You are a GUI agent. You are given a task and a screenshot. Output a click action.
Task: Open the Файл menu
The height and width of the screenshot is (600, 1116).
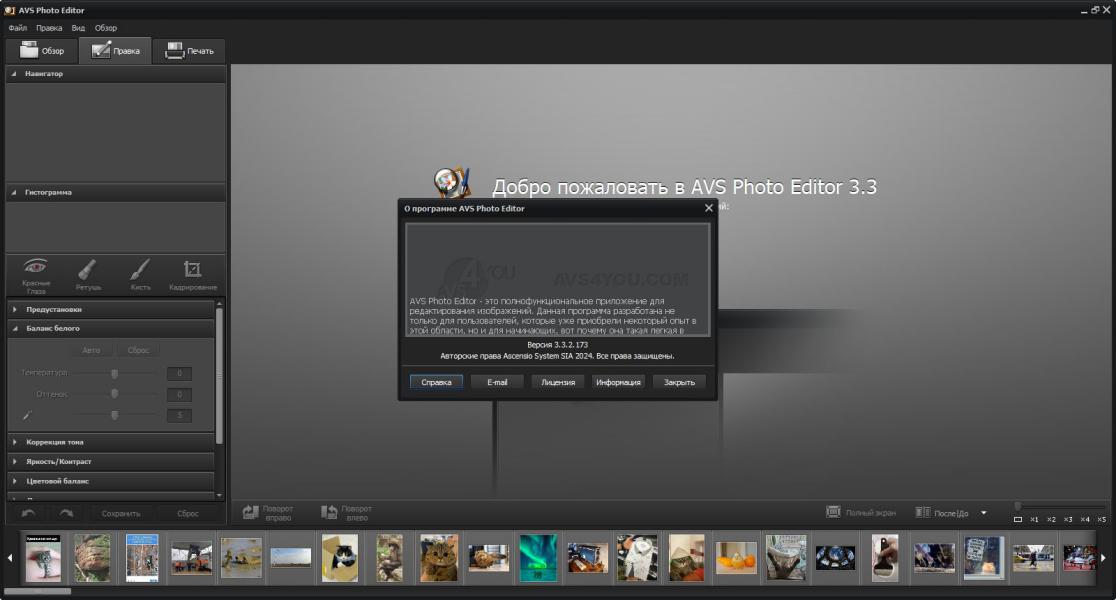[18, 28]
